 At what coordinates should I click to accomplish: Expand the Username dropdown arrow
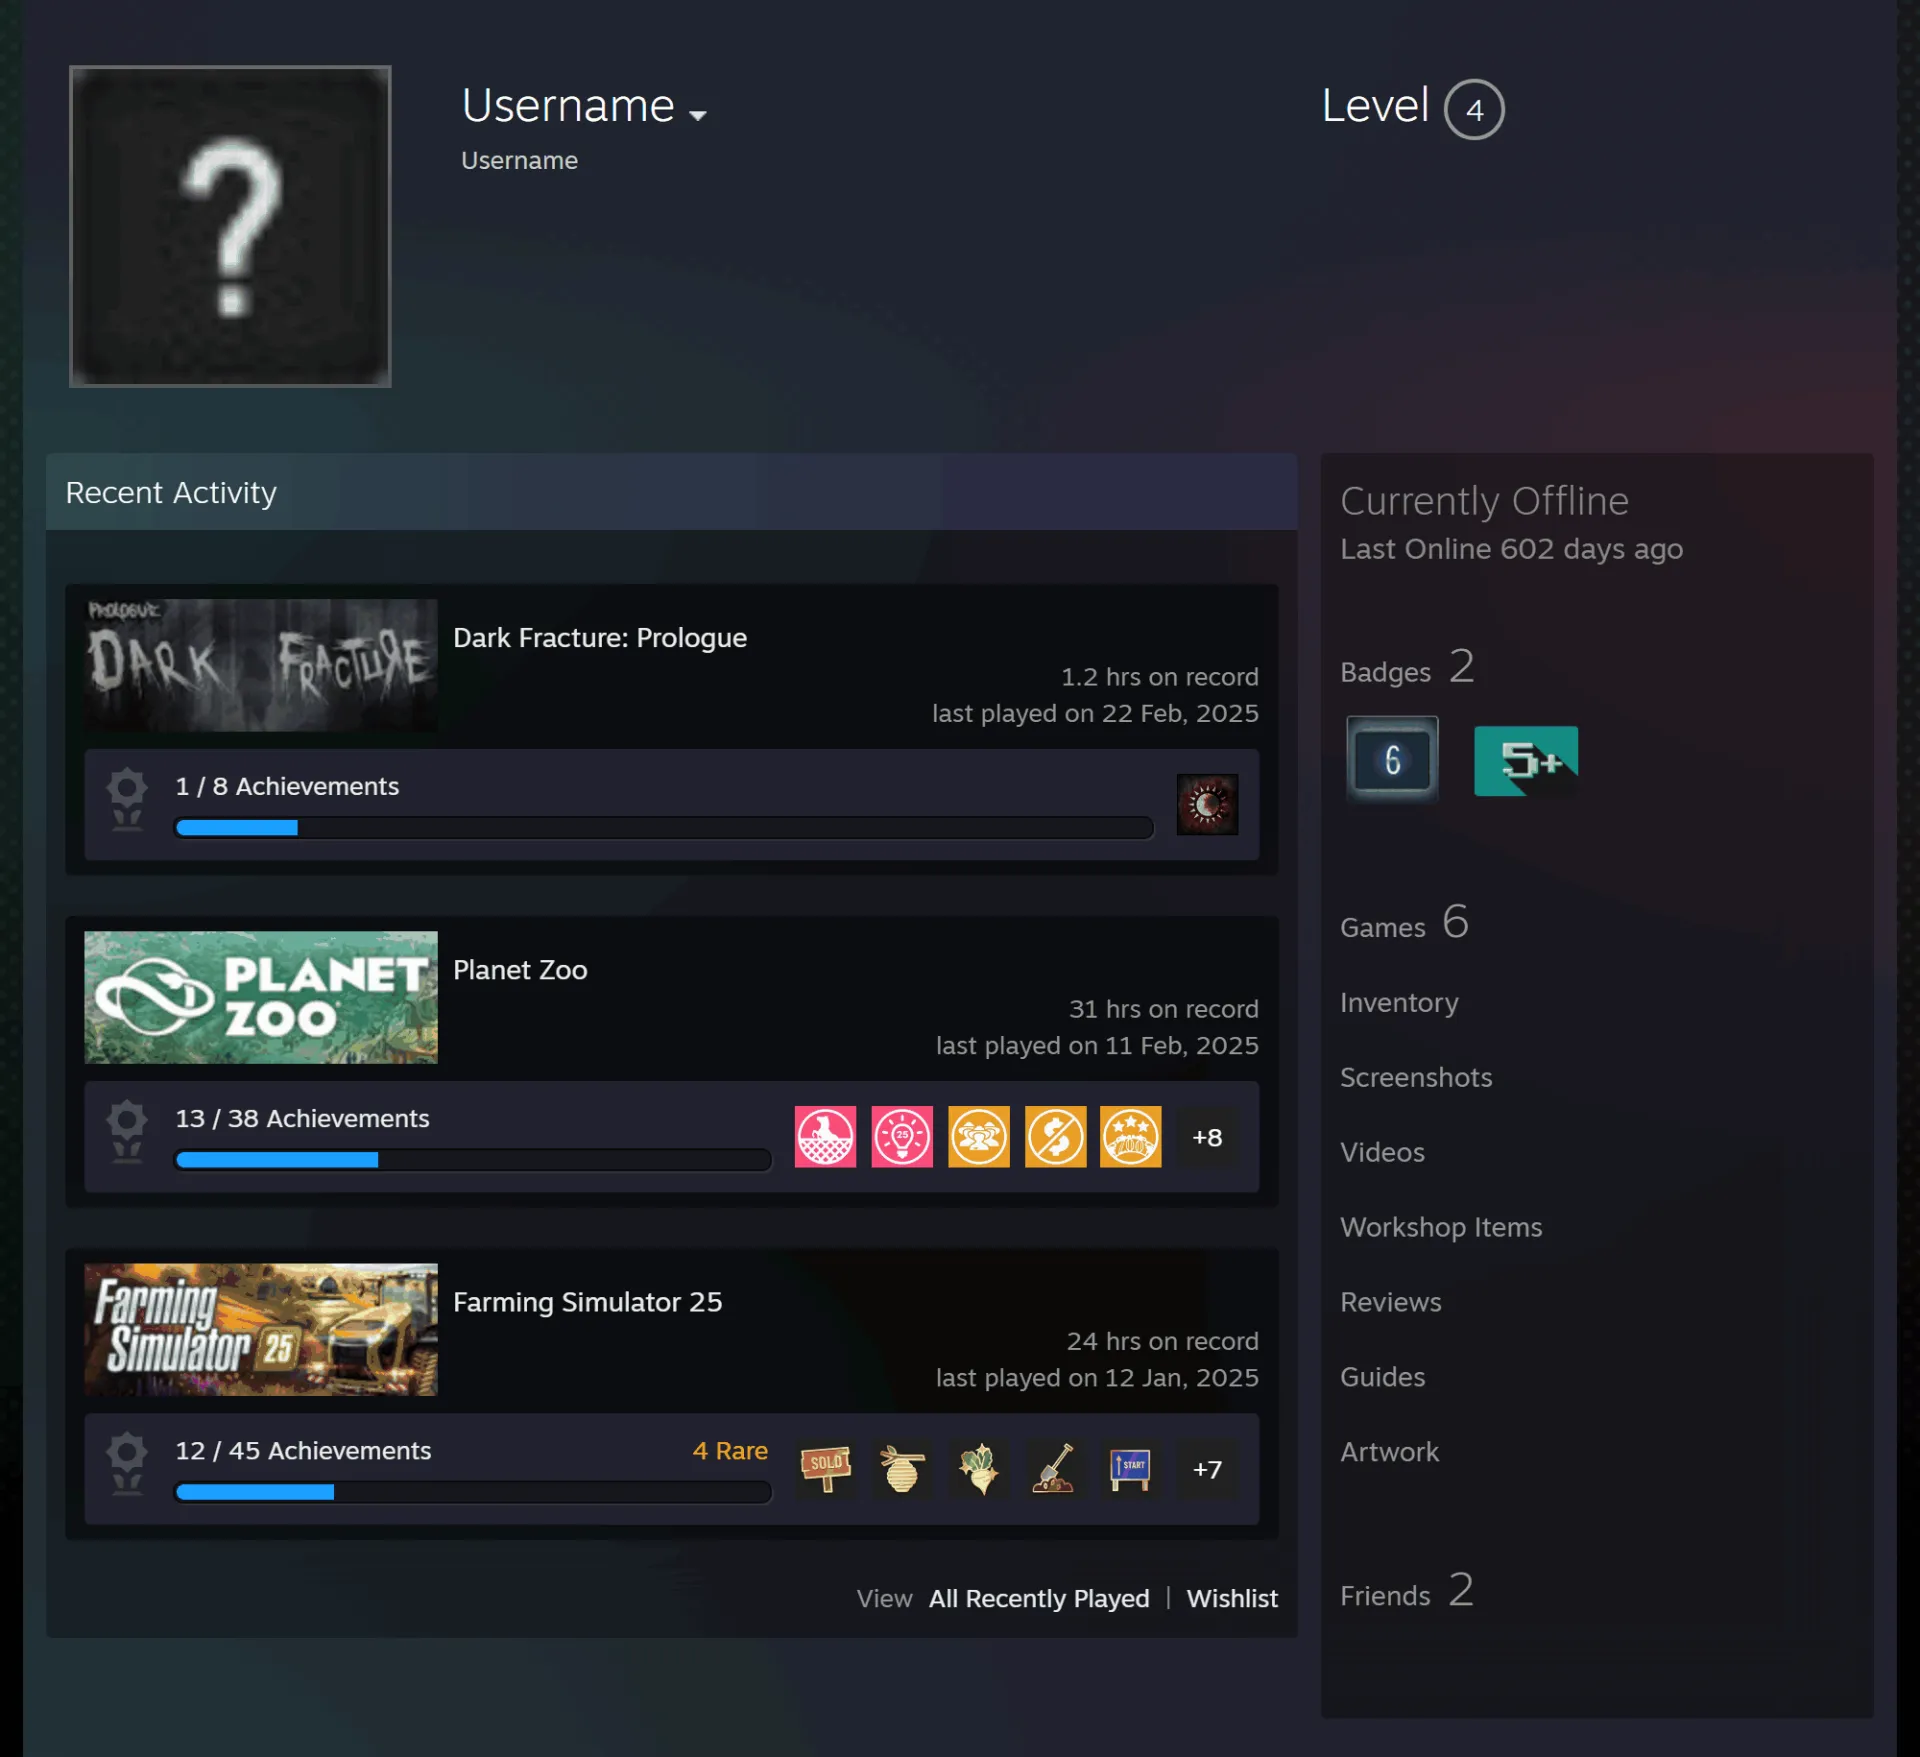click(x=698, y=115)
